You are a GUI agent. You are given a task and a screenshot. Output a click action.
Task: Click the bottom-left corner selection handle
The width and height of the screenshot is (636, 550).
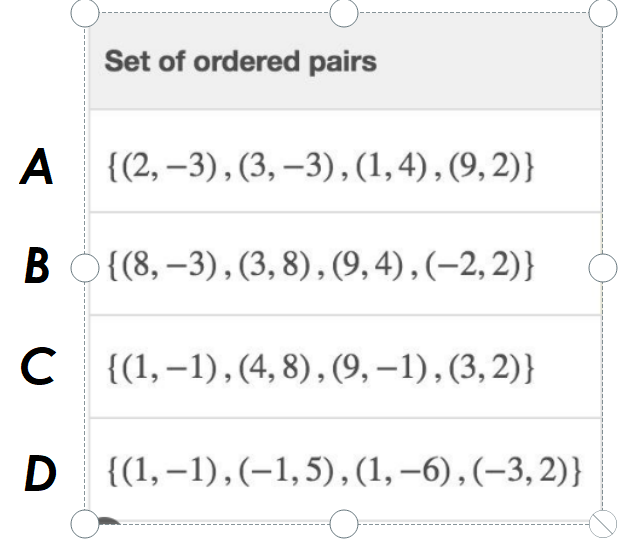click(x=86, y=521)
